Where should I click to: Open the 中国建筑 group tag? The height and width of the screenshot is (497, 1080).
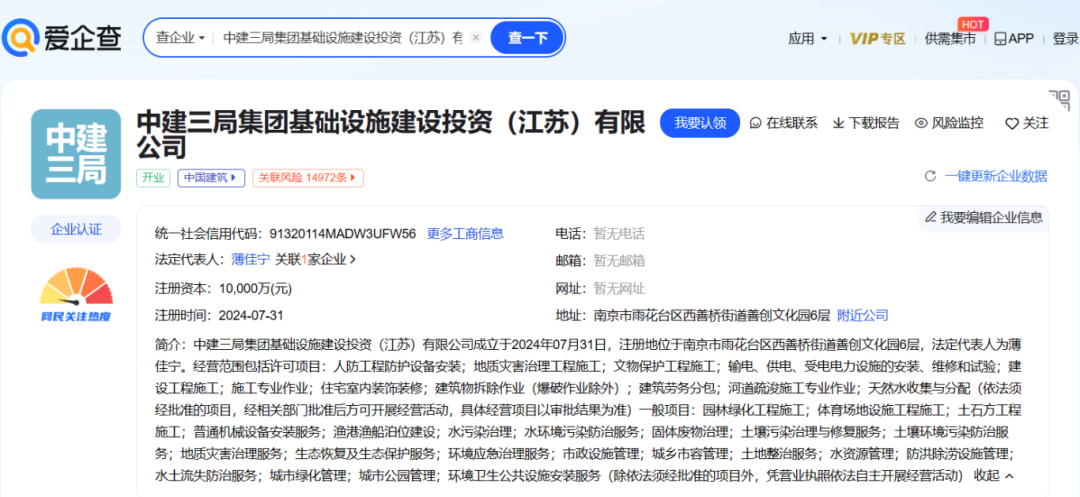pyautogui.click(x=211, y=178)
